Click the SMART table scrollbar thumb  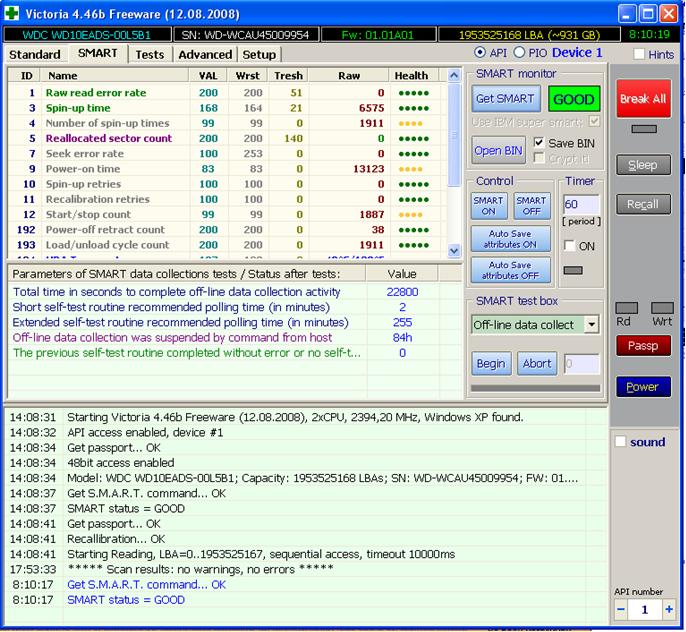click(454, 134)
